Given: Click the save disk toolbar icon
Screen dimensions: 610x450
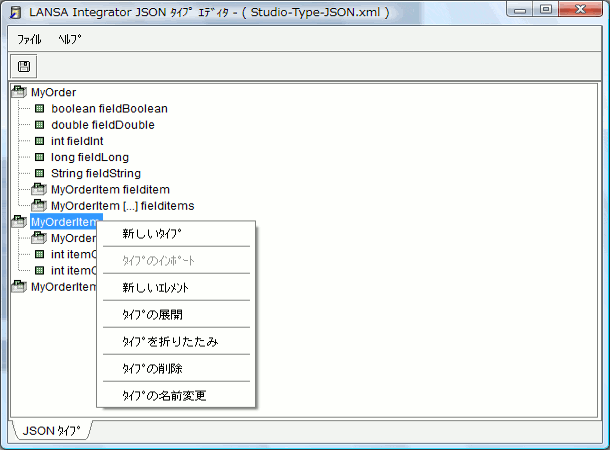Looking at the screenshot, I should click(24, 67).
